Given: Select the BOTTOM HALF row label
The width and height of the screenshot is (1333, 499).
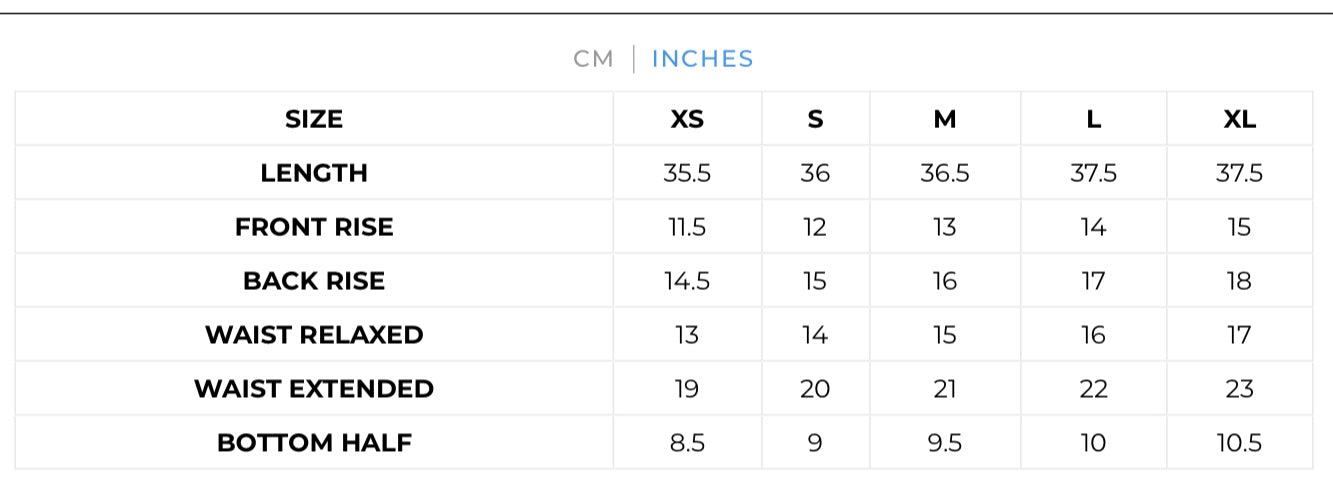Looking at the screenshot, I should [x=314, y=443].
